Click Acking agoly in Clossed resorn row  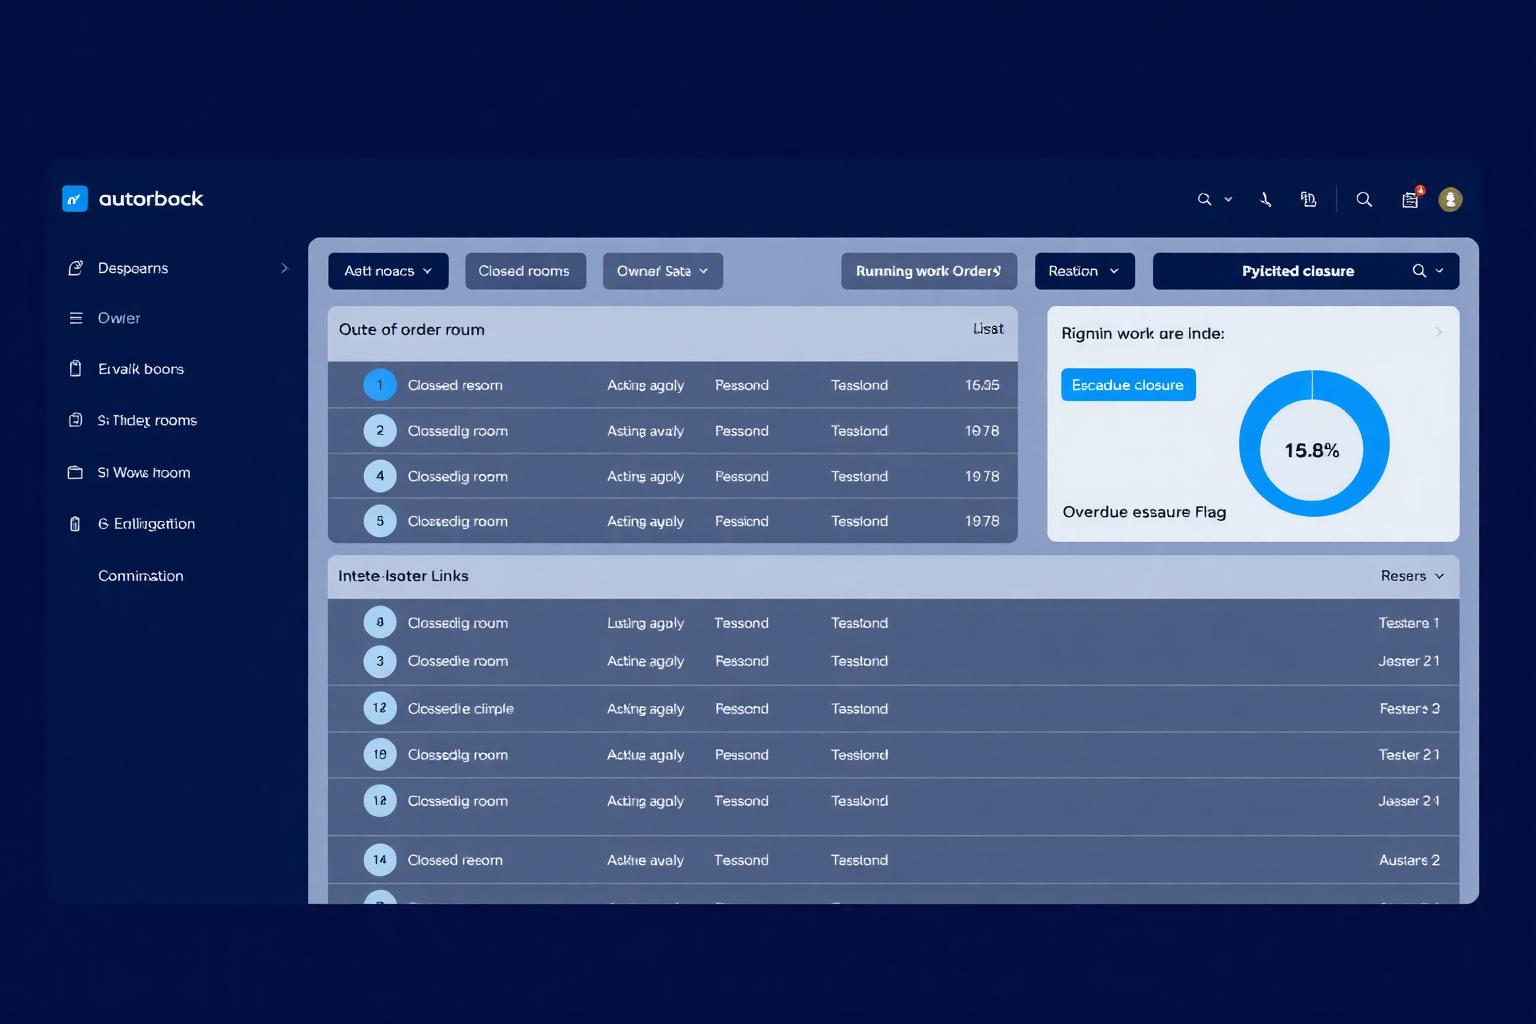(x=645, y=386)
